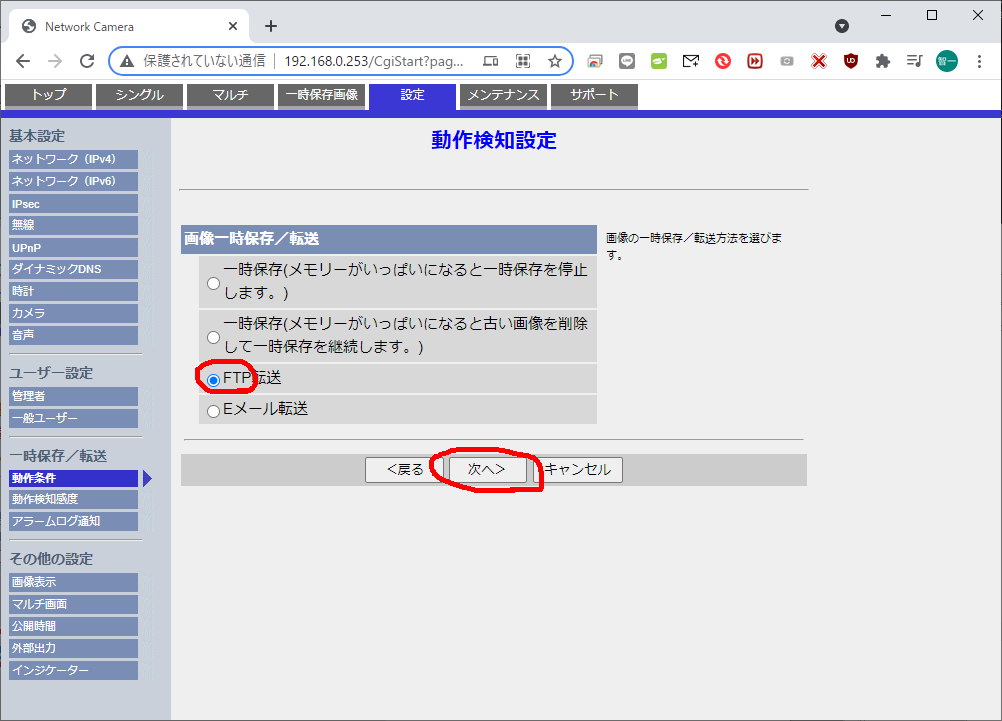Image resolution: width=1002 pixels, height=721 pixels.
Task: Select the FTP転送 radio button
Action: [213, 380]
